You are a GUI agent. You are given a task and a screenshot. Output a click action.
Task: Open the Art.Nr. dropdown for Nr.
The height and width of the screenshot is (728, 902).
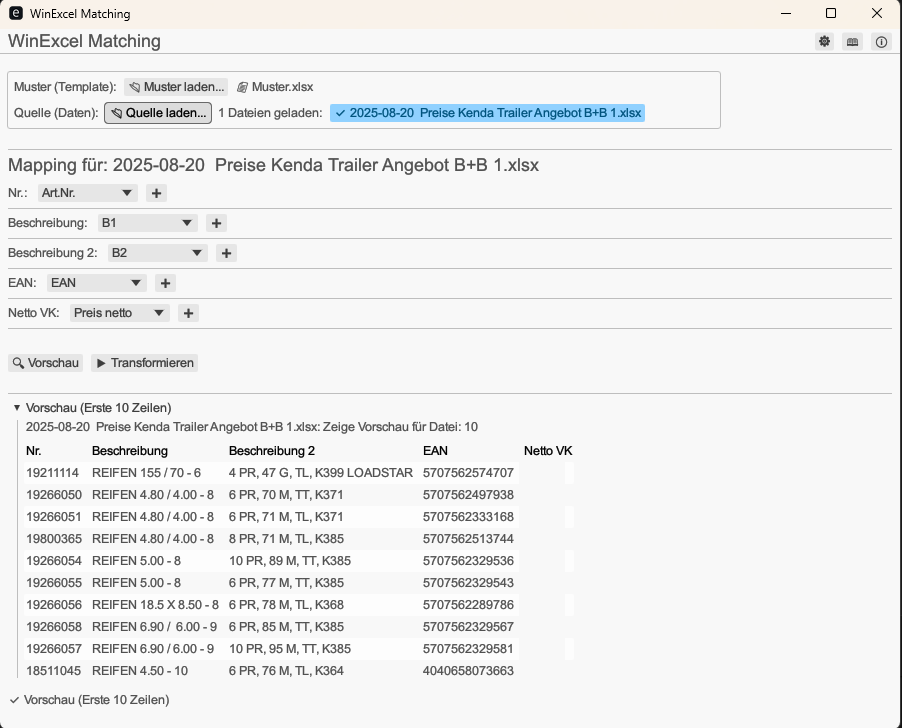tap(87, 192)
